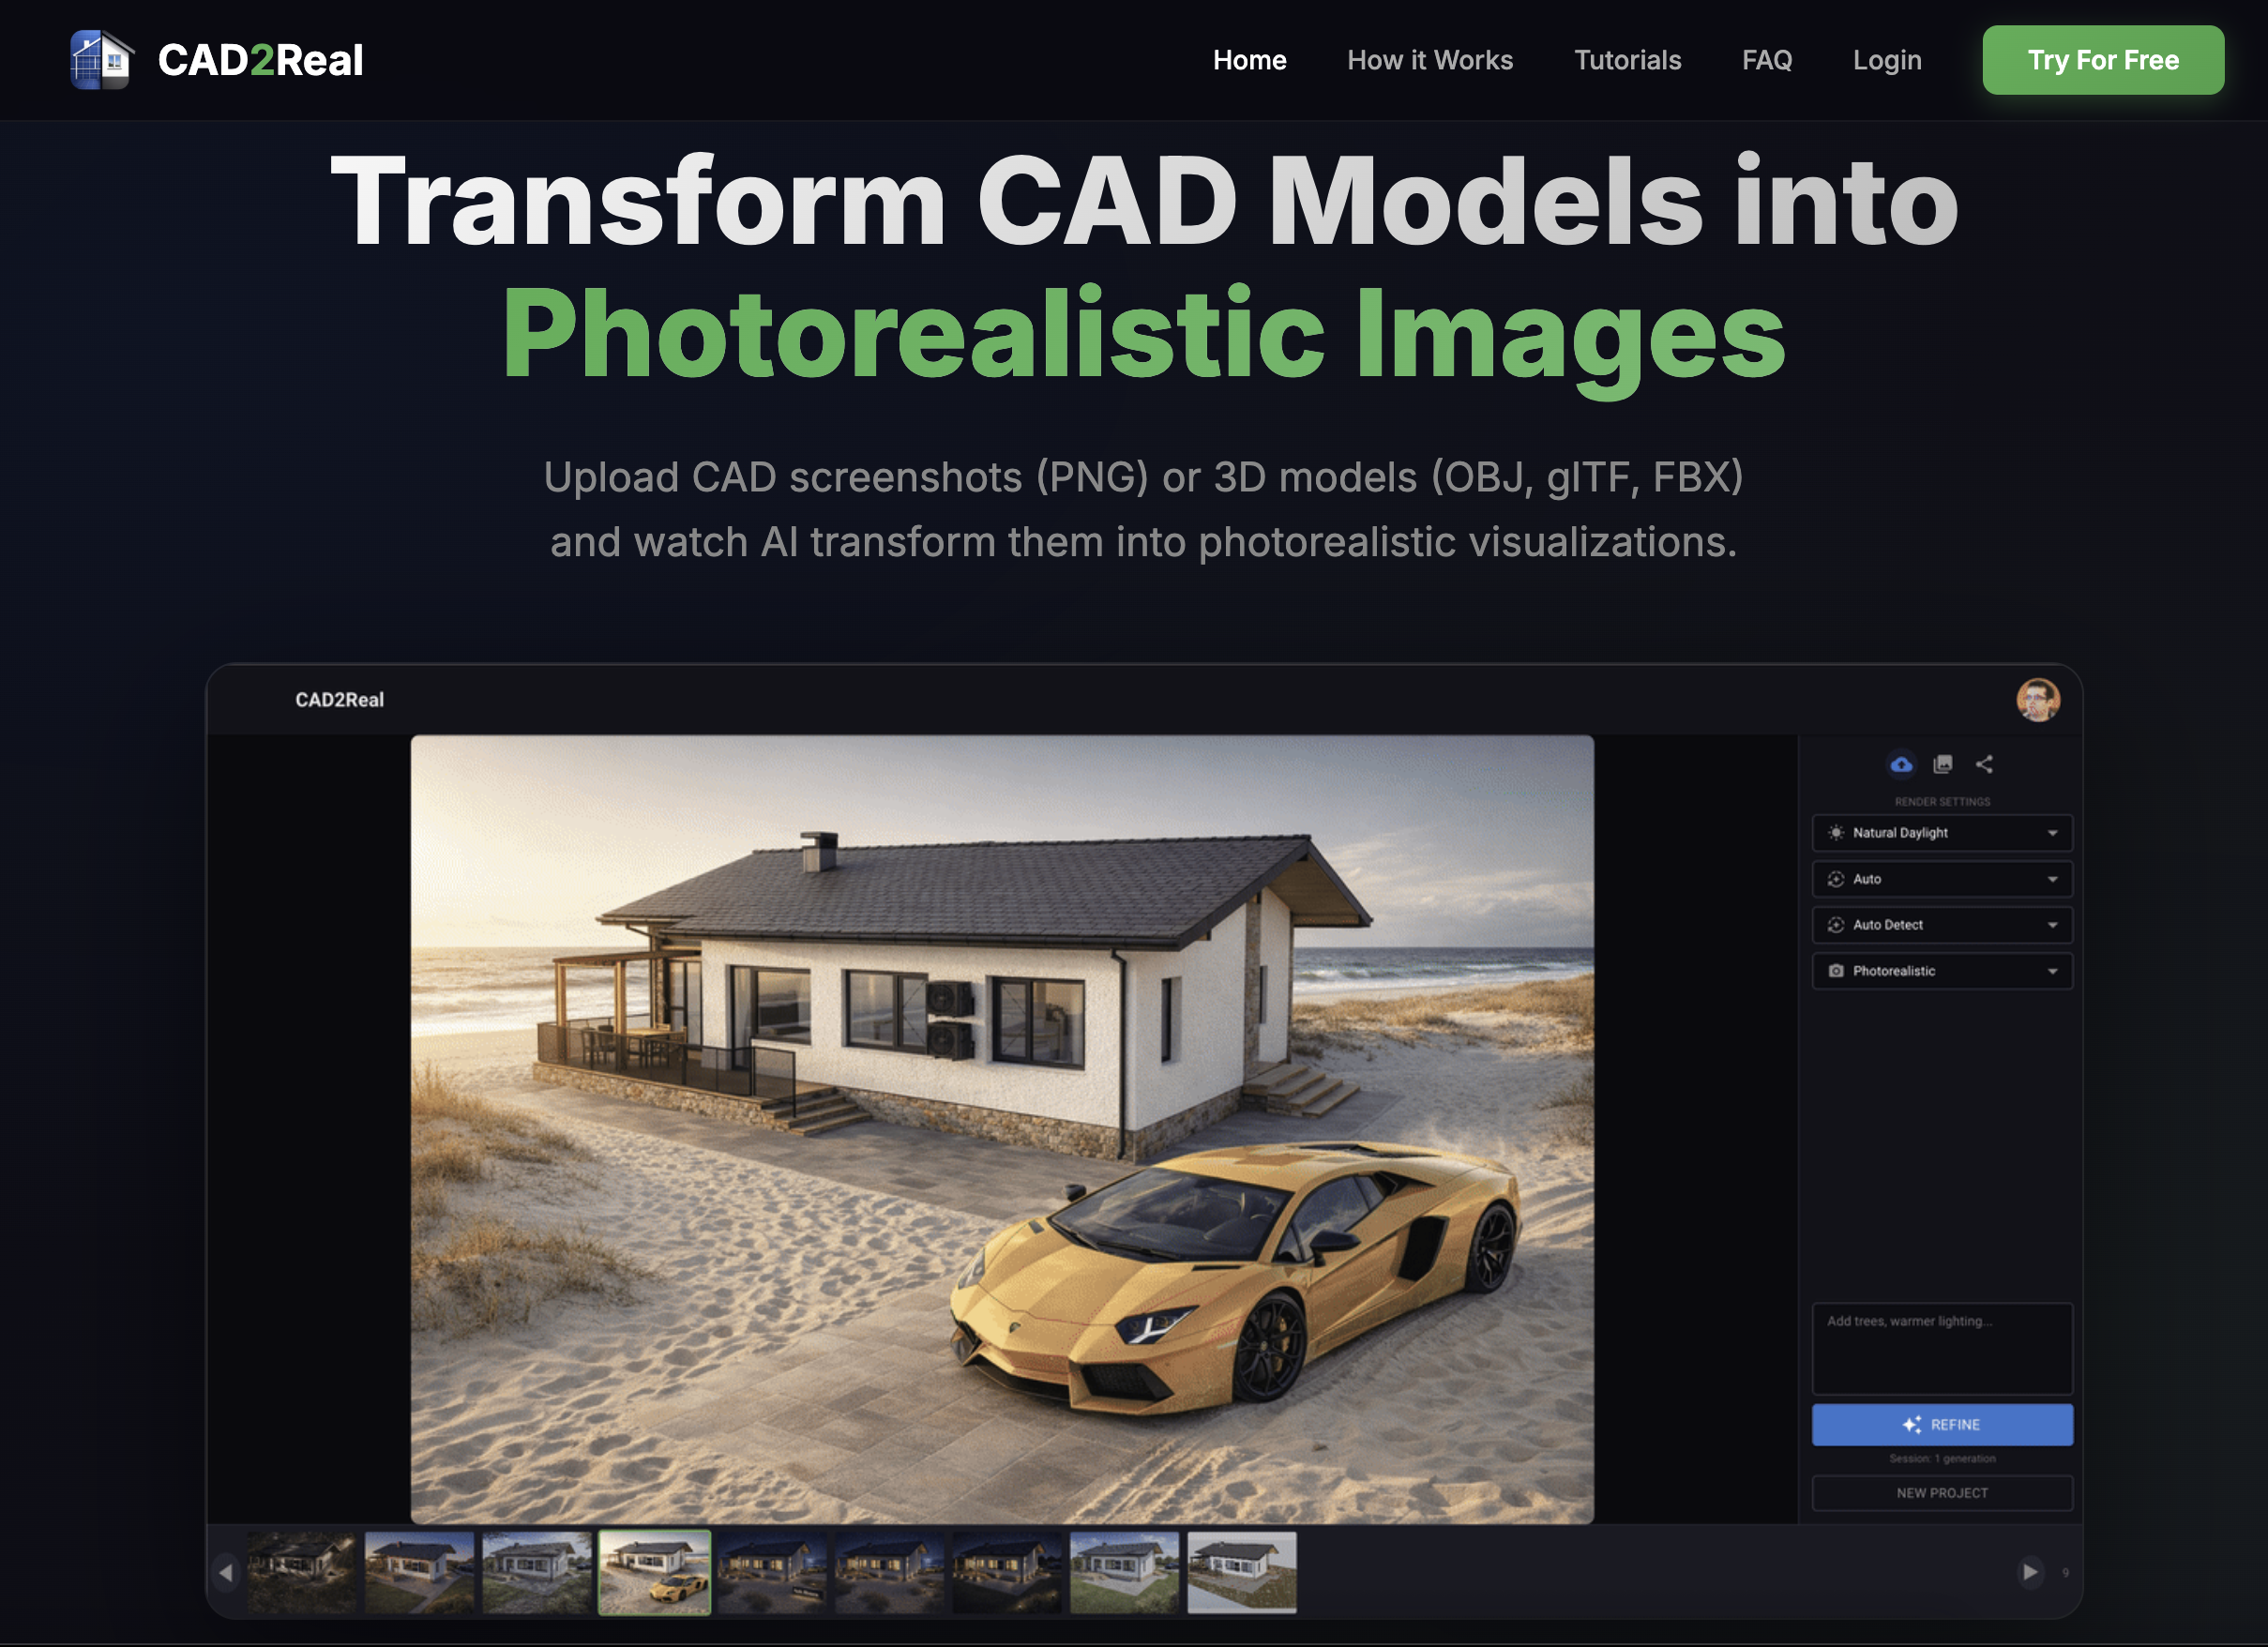Image resolution: width=2268 pixels, height=1647 pixels.
Task: Open the image gallery icon
Action: tap(1942, 764)
